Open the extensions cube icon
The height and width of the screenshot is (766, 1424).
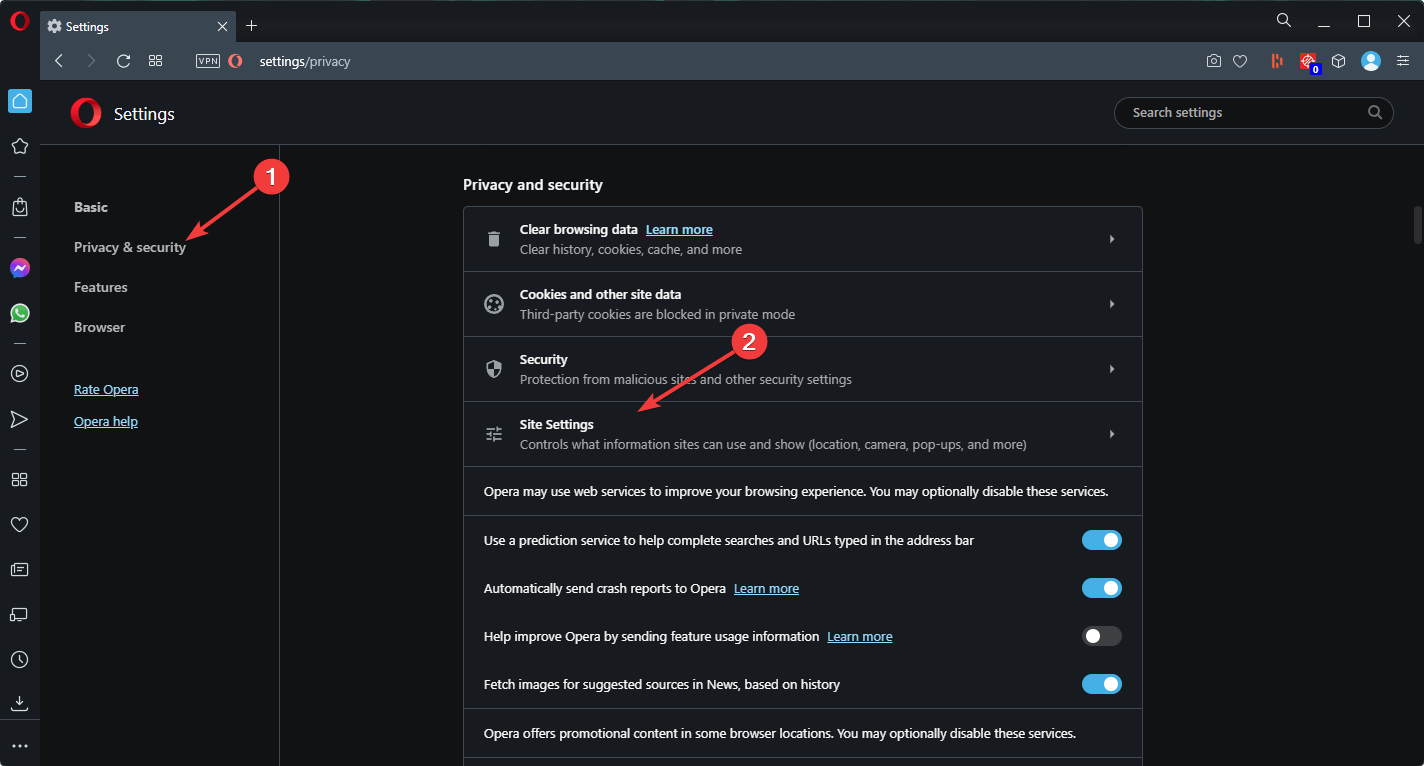[1339, 61]
